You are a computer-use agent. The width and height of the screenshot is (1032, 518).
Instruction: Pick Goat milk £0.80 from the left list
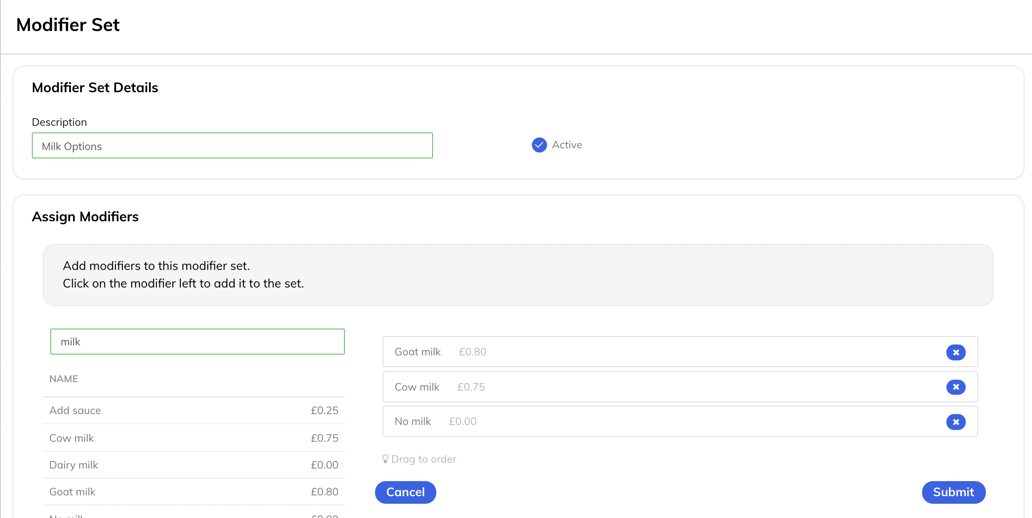193,492
